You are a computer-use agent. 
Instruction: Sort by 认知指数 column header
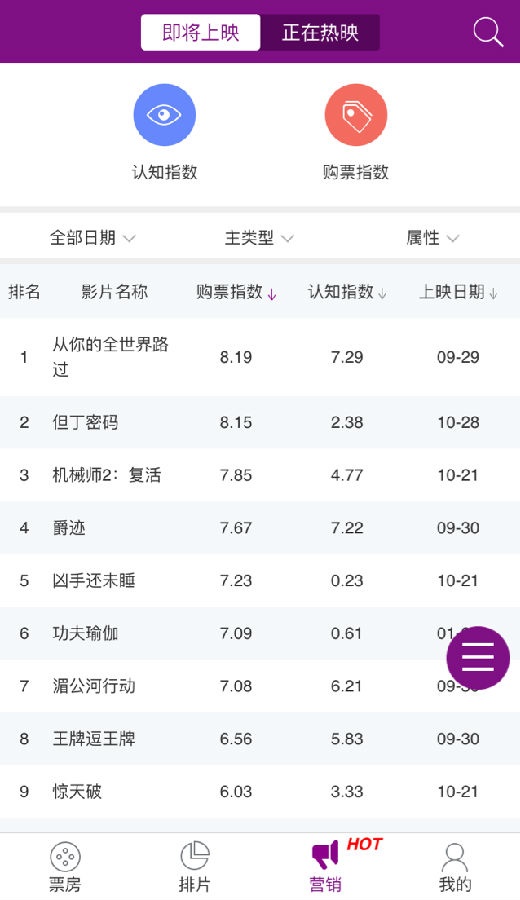coord(347,292)
